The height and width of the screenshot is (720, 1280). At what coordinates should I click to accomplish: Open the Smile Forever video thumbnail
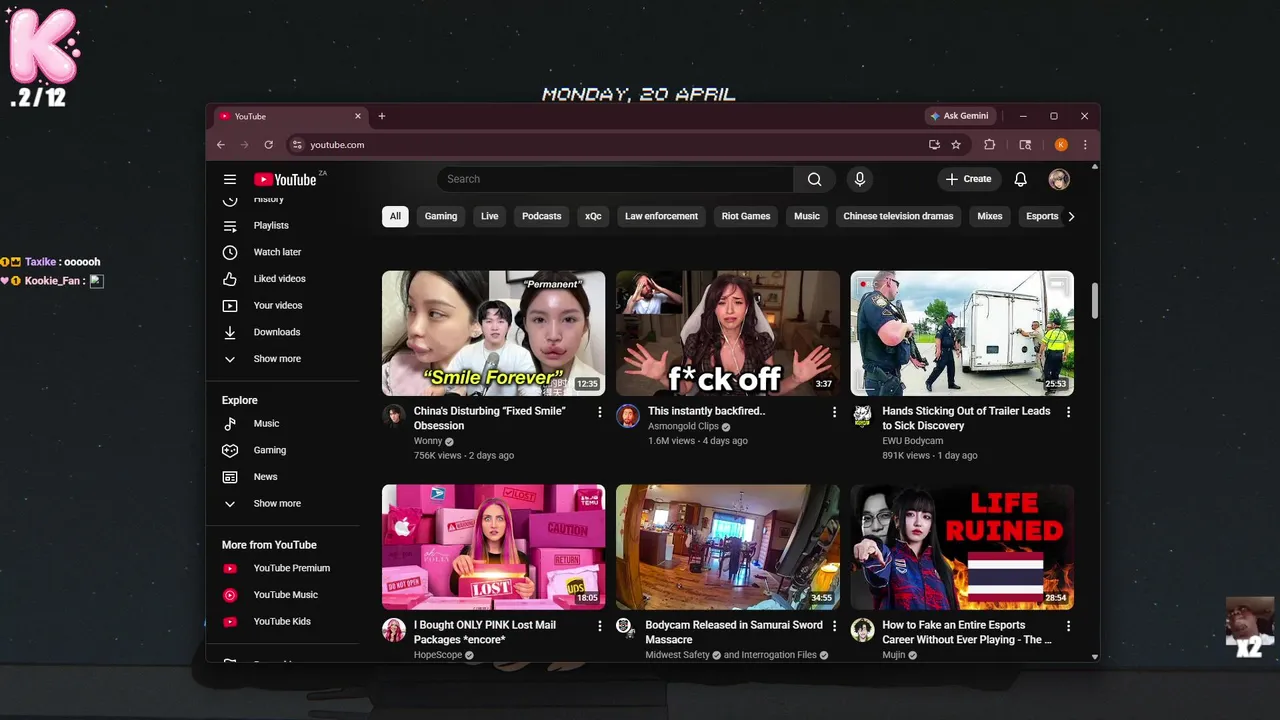493,333
